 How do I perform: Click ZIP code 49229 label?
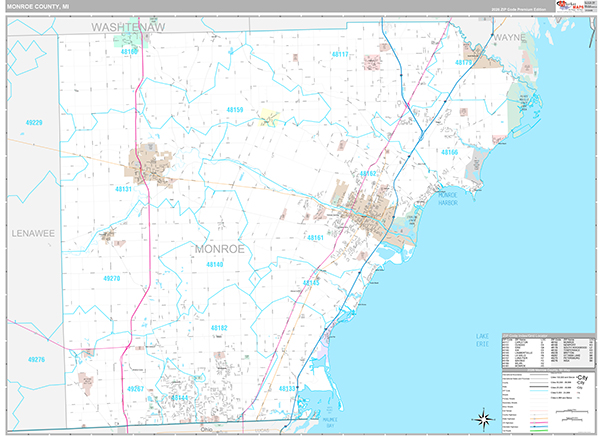coord(34,122)
